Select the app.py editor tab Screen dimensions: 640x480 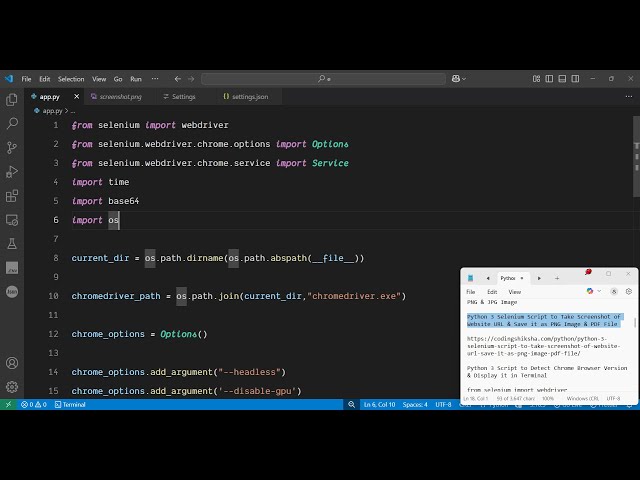tap(49, 97)
